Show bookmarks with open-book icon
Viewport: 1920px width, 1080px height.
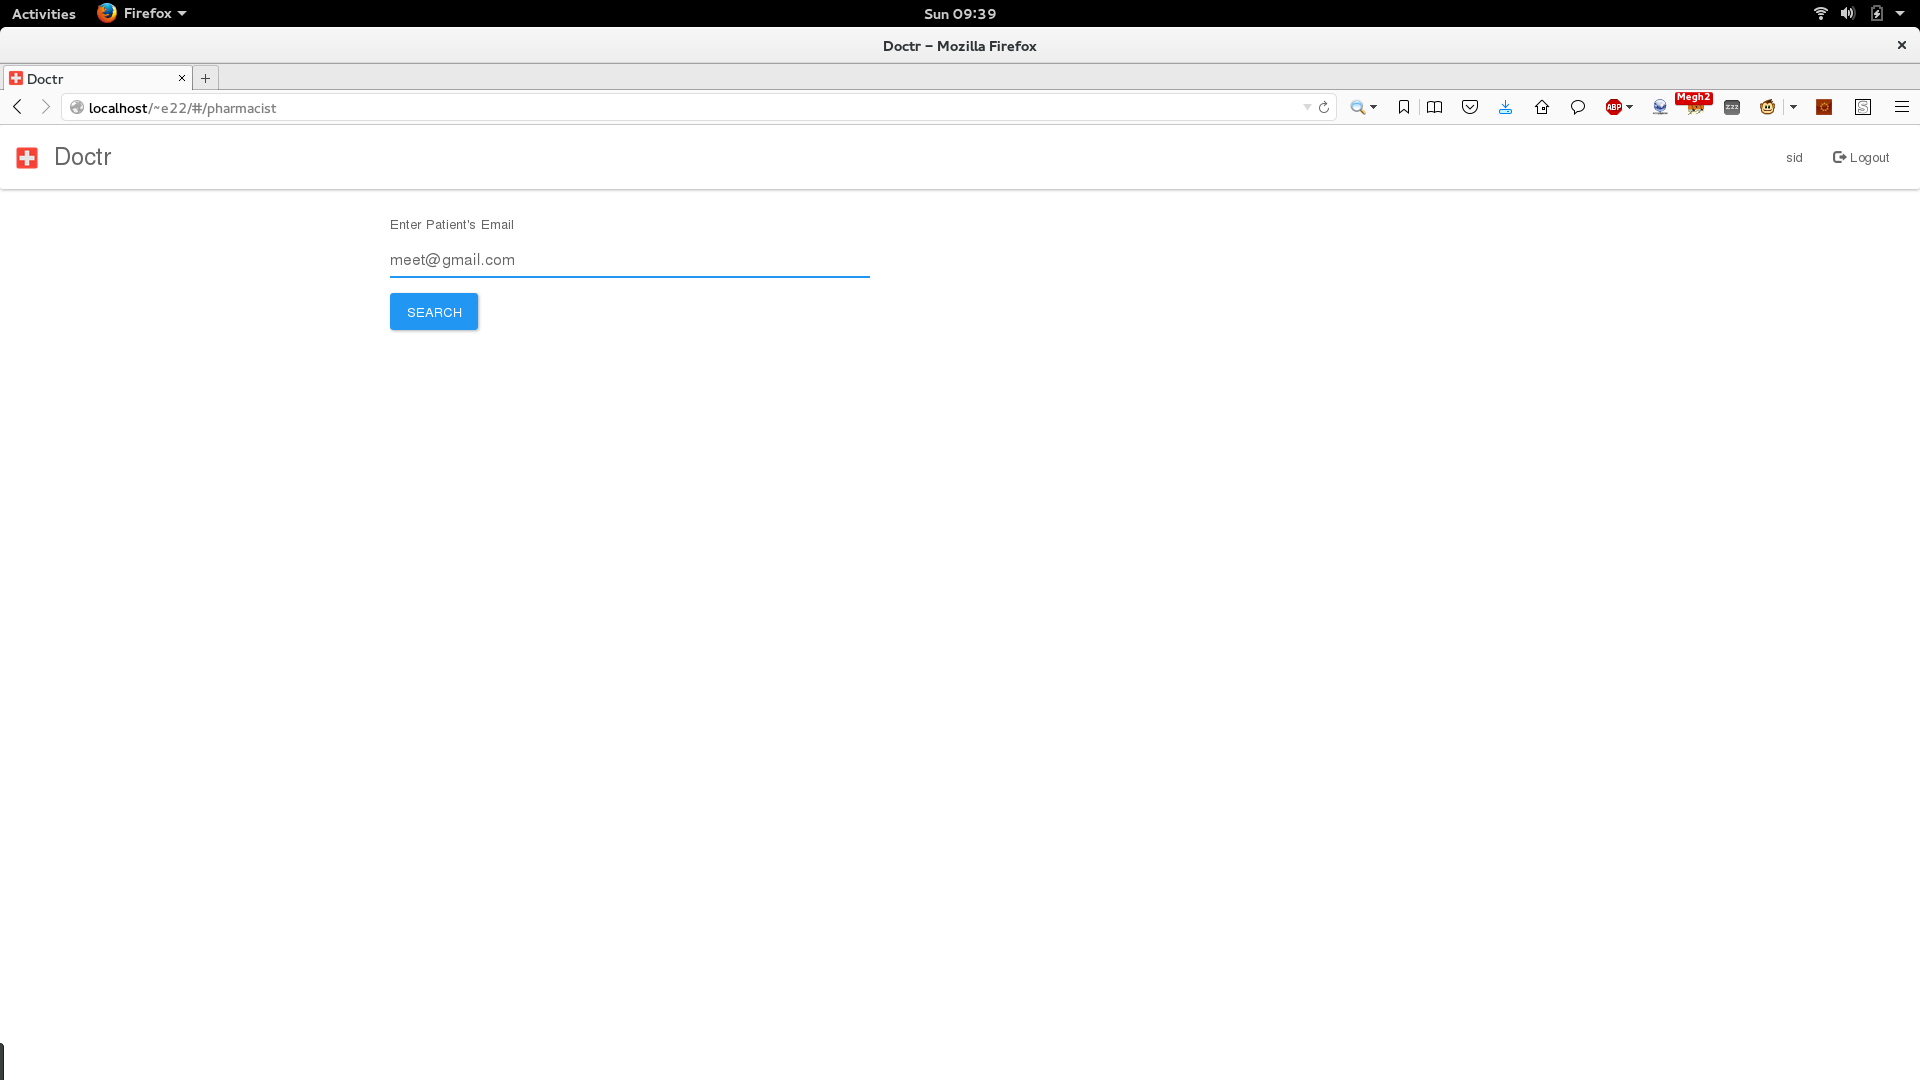[x=1434, y=107]
